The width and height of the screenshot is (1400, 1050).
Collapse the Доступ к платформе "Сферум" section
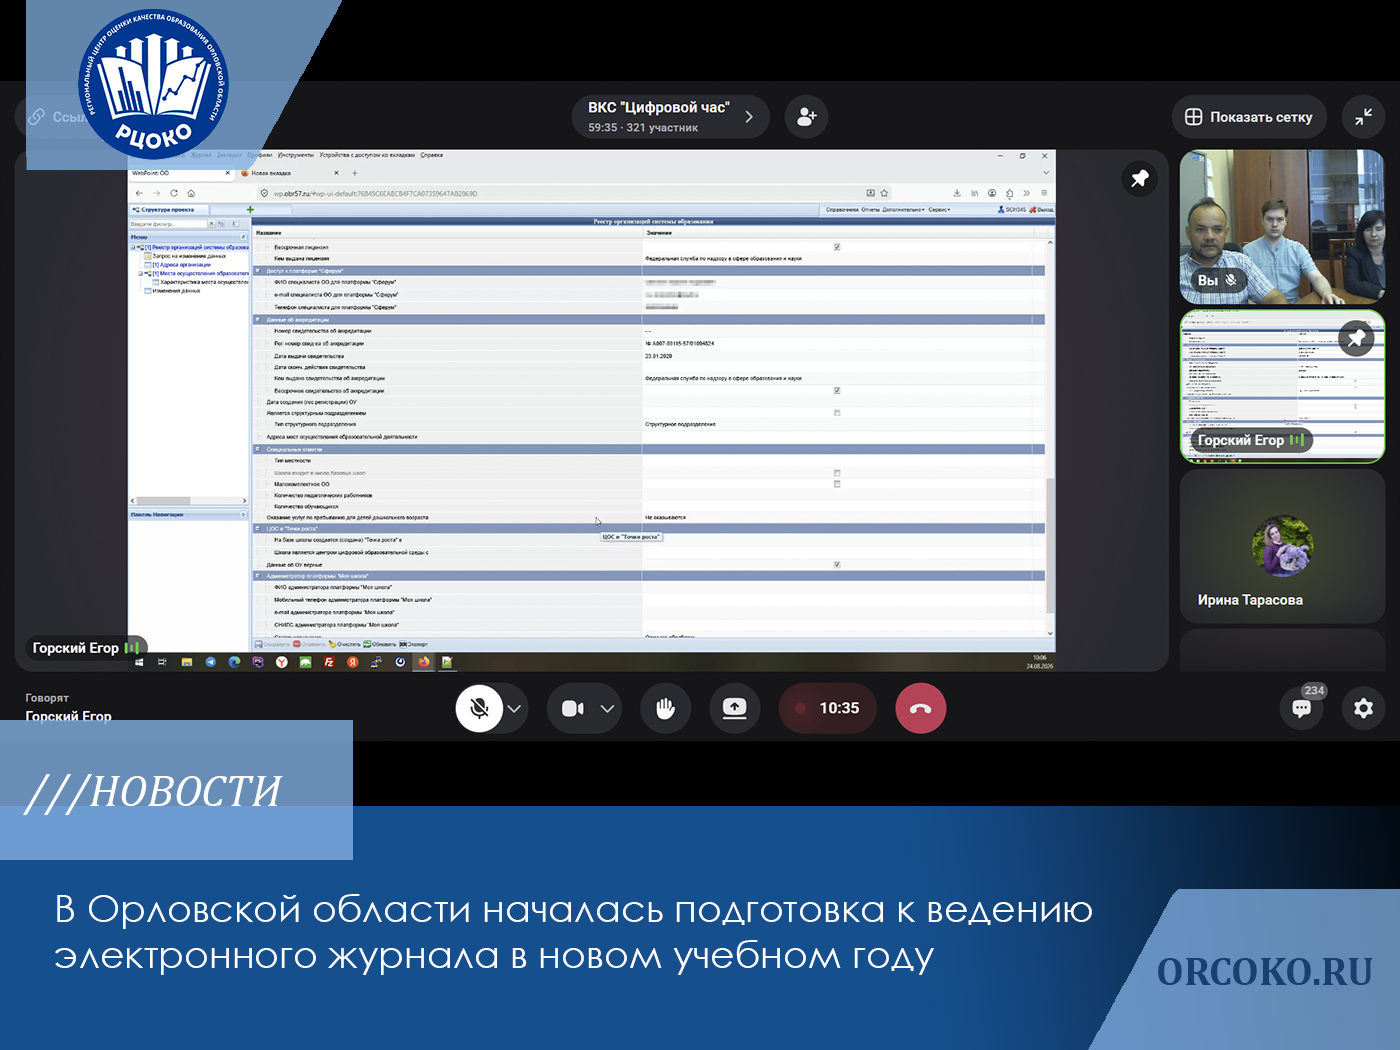(x=258, y=270)
